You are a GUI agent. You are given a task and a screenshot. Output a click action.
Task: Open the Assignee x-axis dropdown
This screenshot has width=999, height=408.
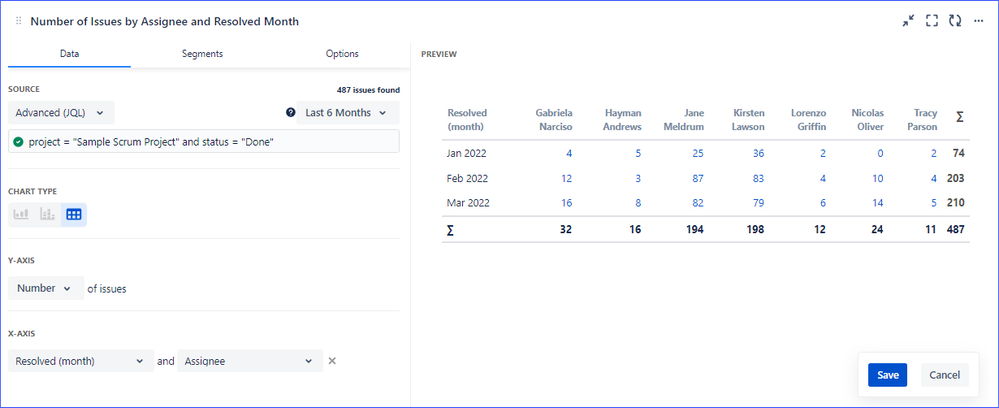coord(250,361)
